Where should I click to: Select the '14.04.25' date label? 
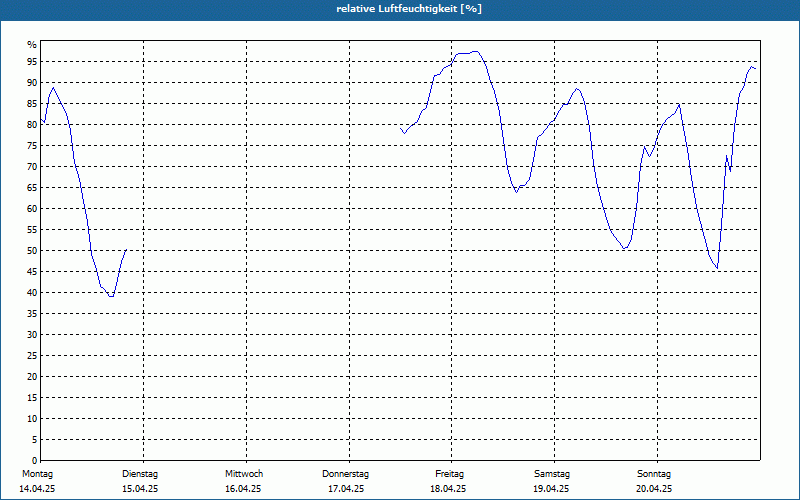pyautogui.click(x=37, y=489)
